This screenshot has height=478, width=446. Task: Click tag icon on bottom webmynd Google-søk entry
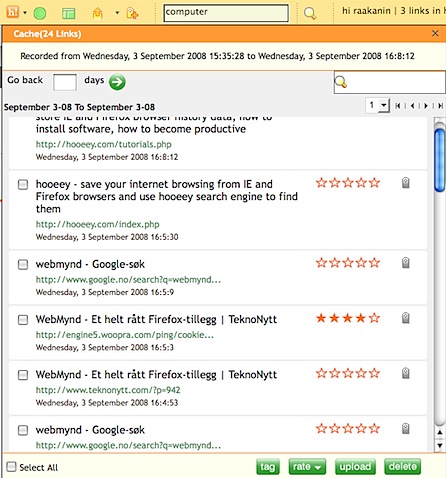pyautogui.click(x=406, y=428)
